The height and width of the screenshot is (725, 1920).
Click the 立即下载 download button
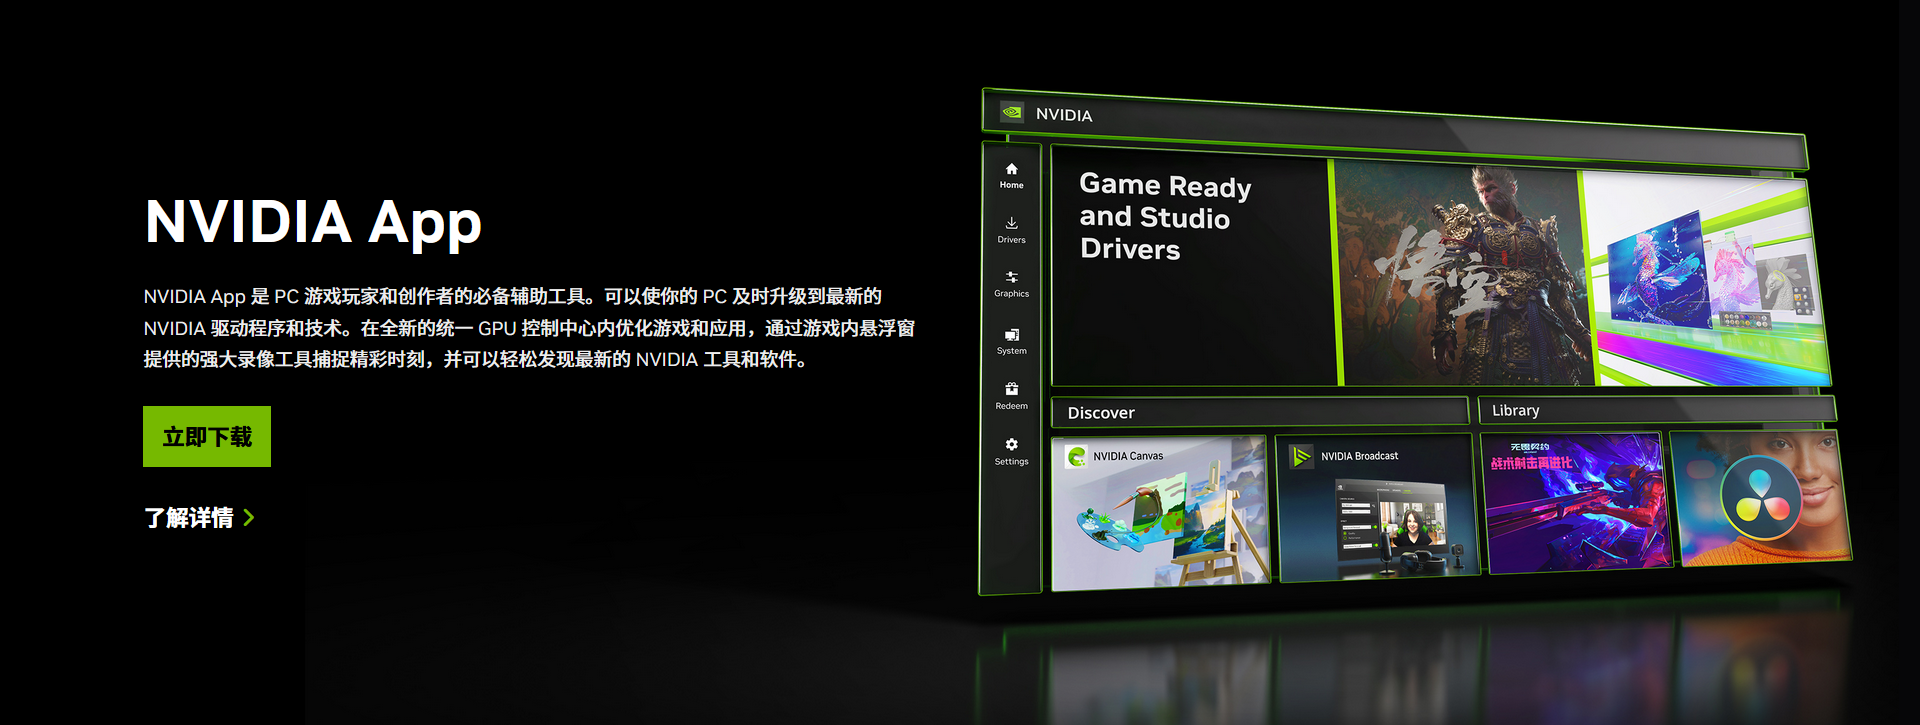point(207,436)
